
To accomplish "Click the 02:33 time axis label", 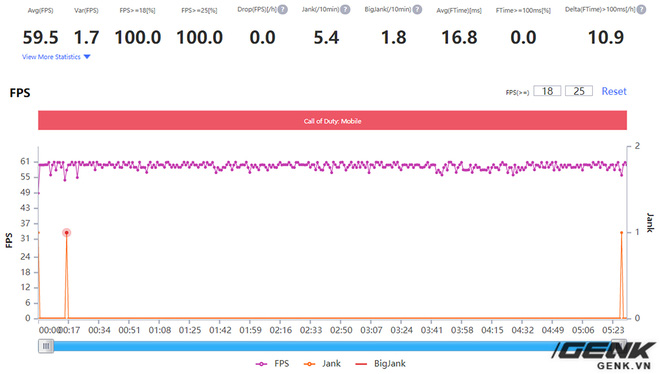I will [x=311, y=330].
